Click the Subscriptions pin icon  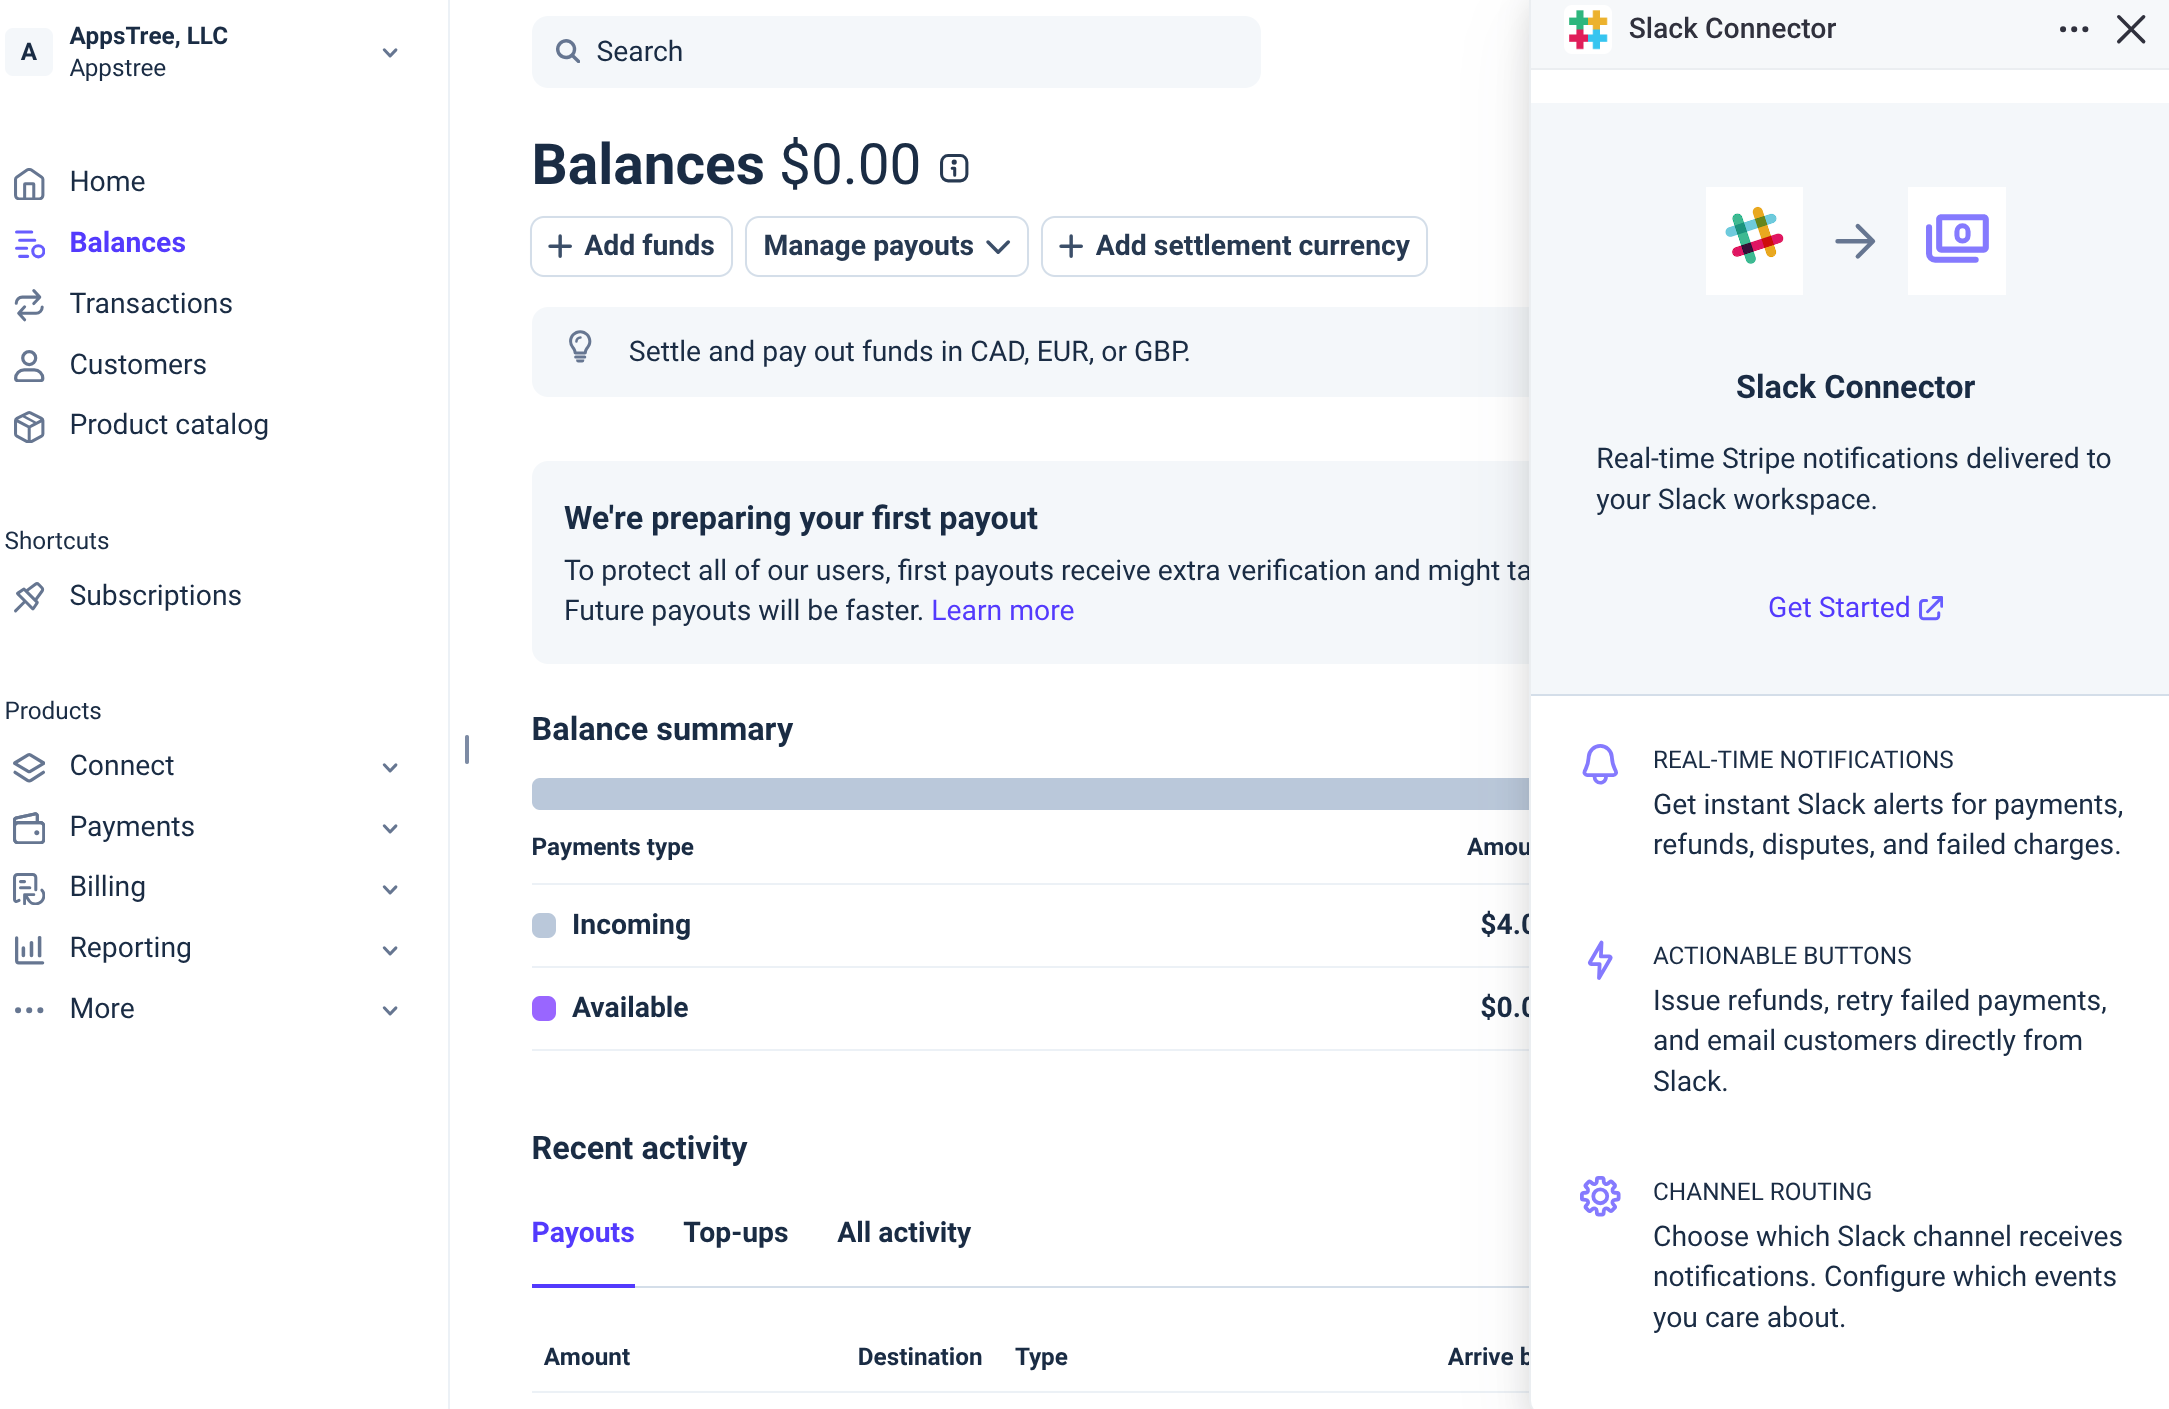pos(29,597)
